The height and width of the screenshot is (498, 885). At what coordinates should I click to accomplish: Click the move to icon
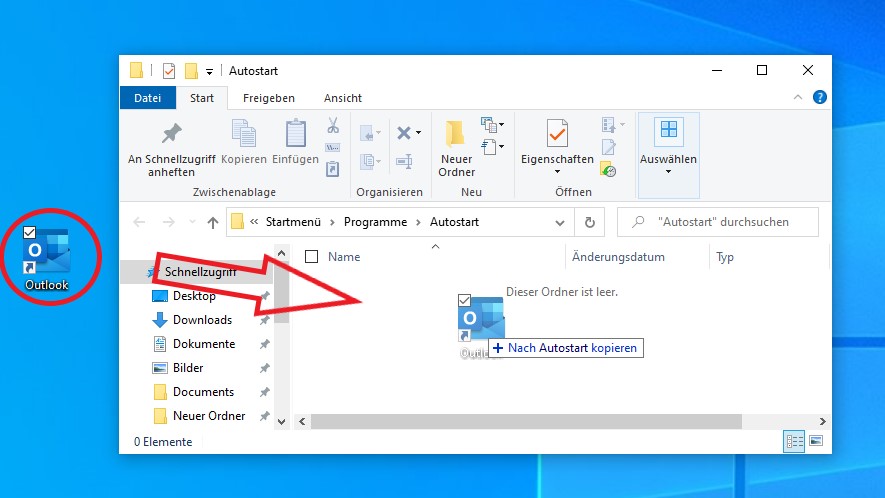click(366, 134)
